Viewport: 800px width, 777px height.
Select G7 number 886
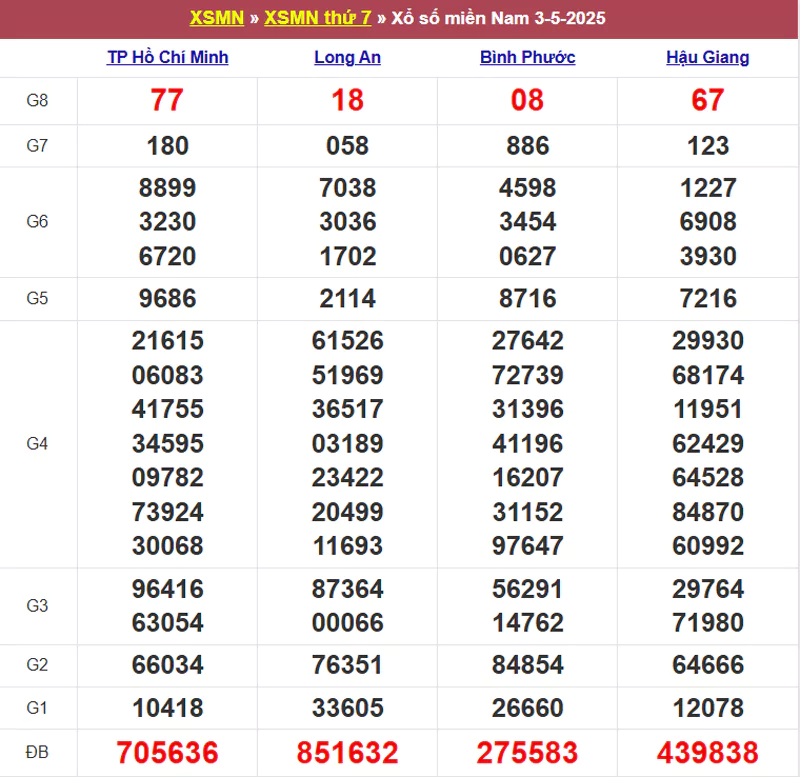point(528,146)
